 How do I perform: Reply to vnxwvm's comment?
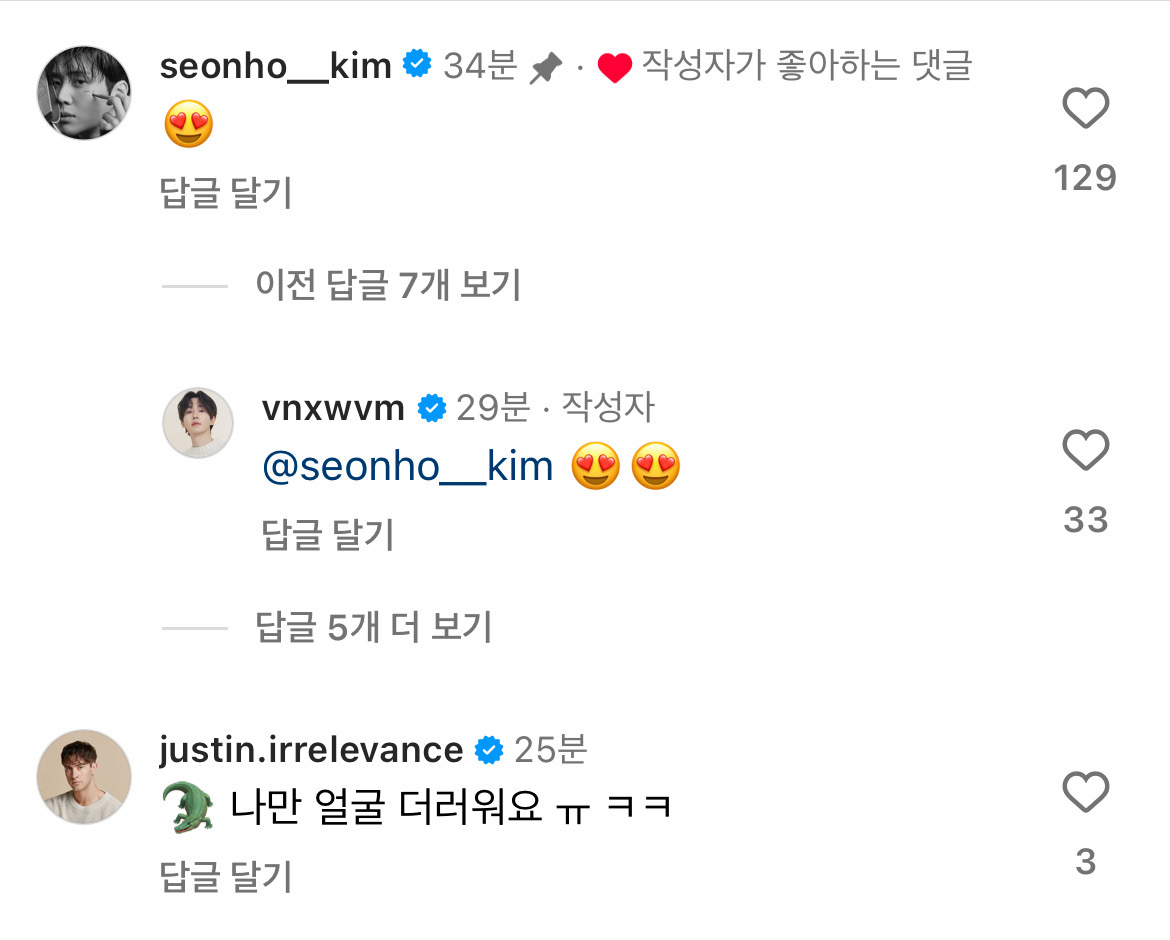328,535
